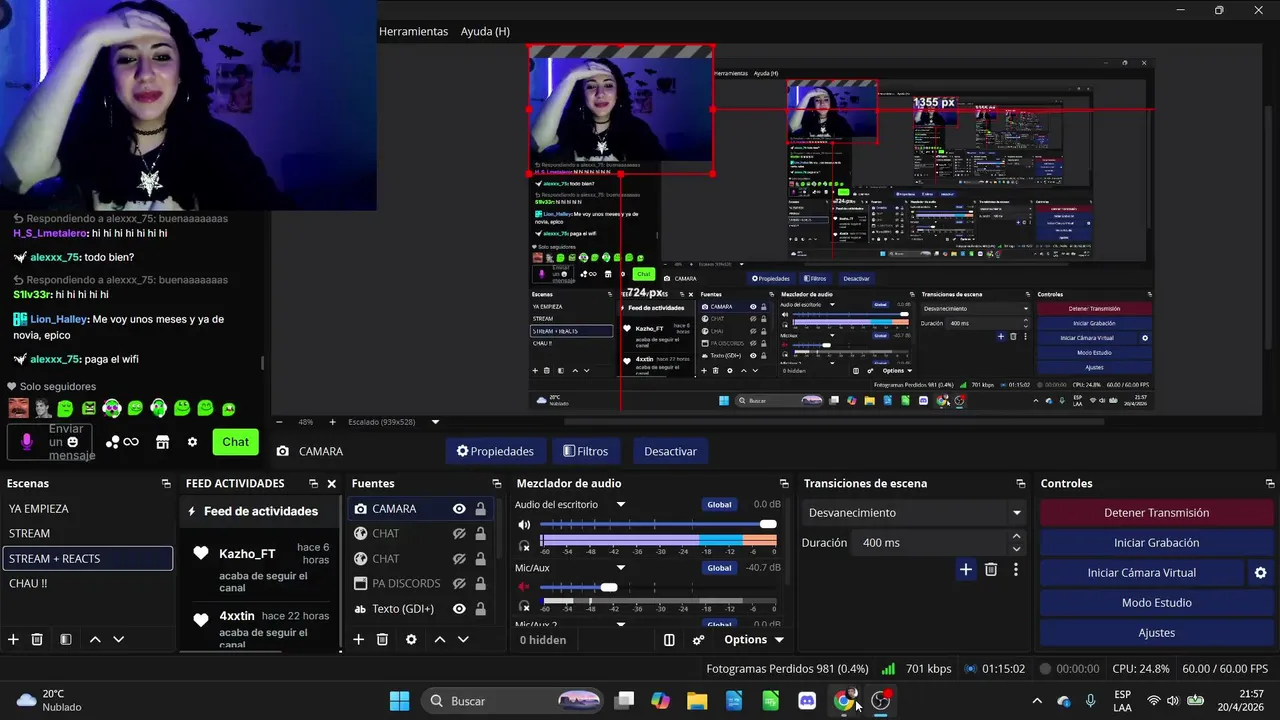This screenshot has height=720, width=1280.
Task: Pop out the Escenas dock panel
Action: [166, 484]
